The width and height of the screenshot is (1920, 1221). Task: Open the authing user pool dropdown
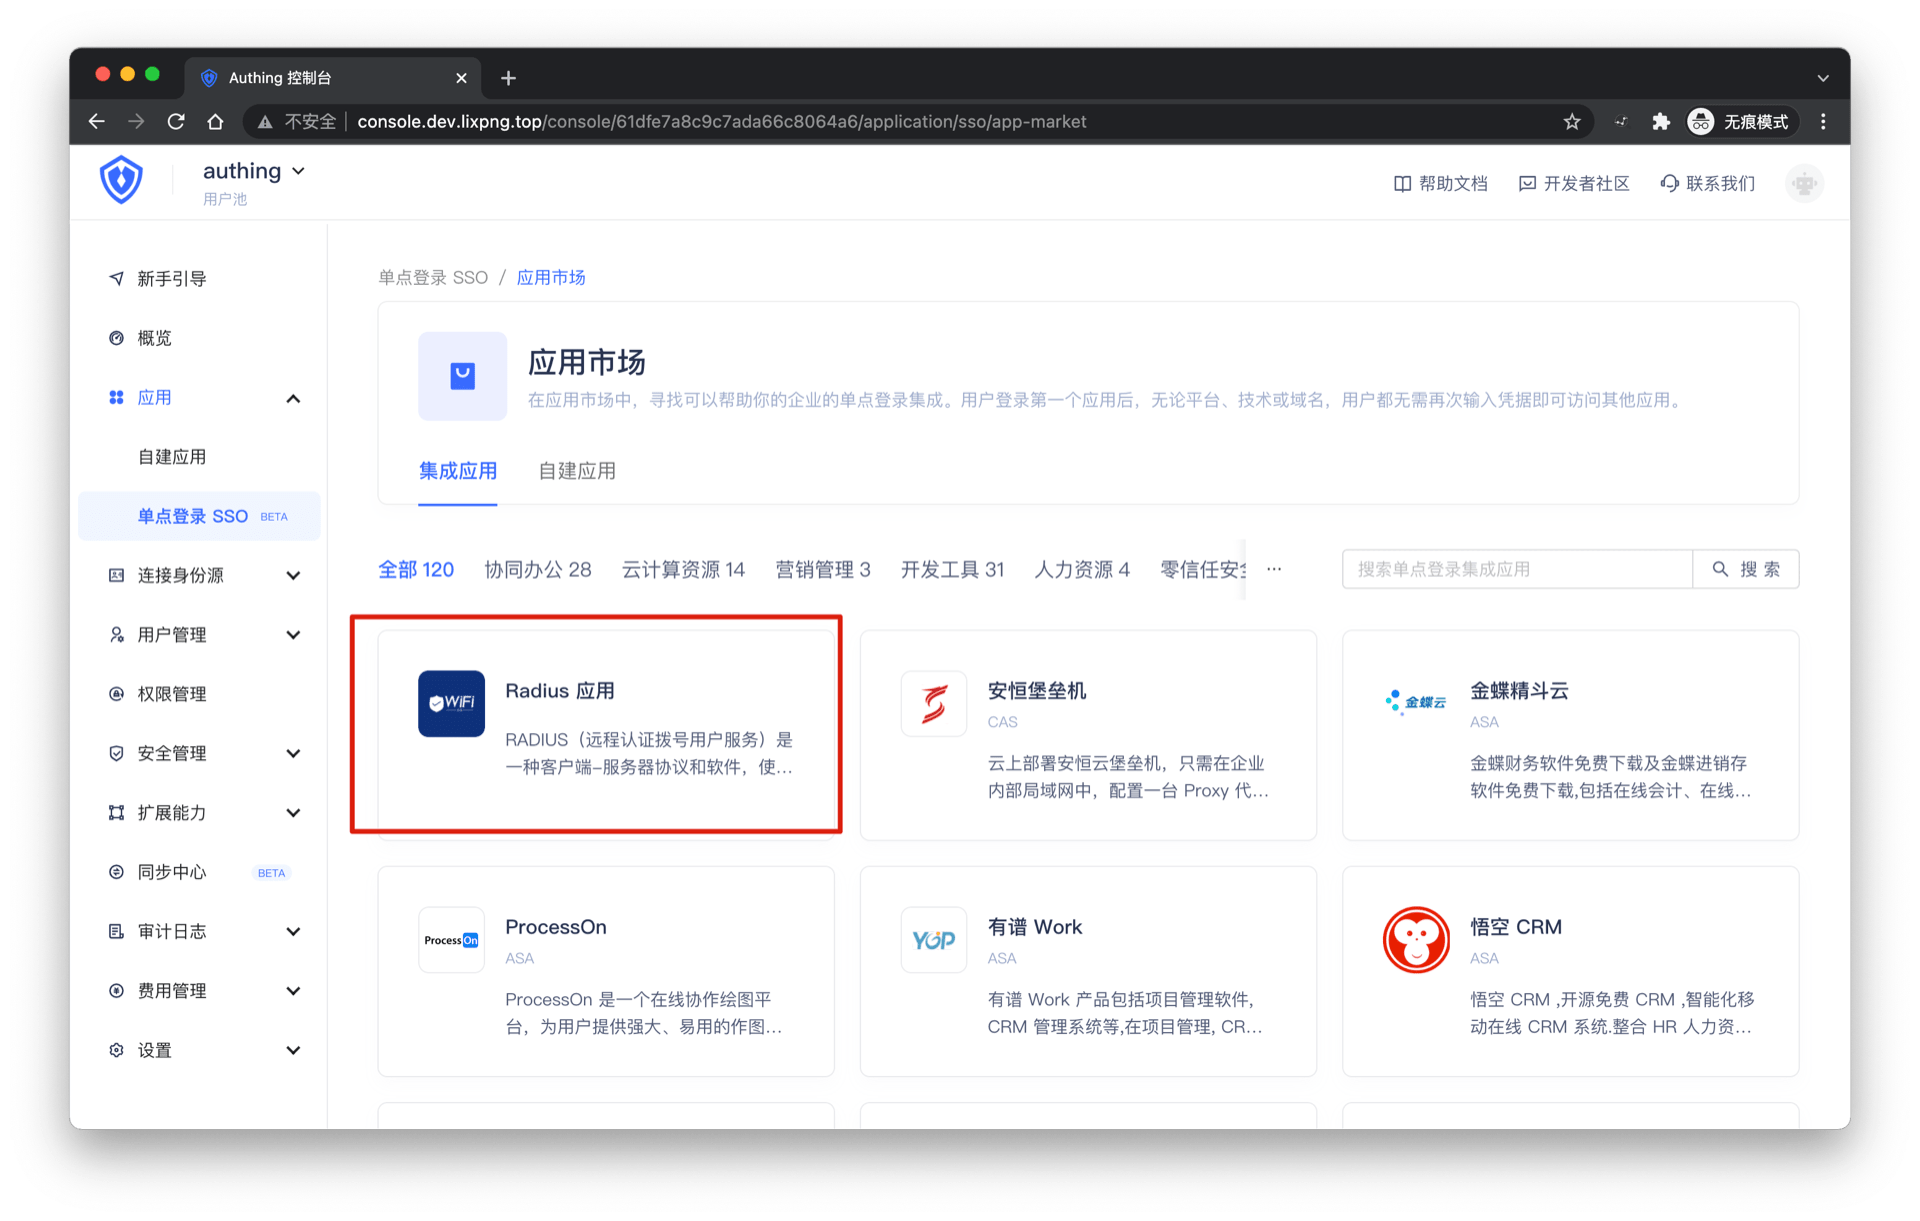(254, 171)
